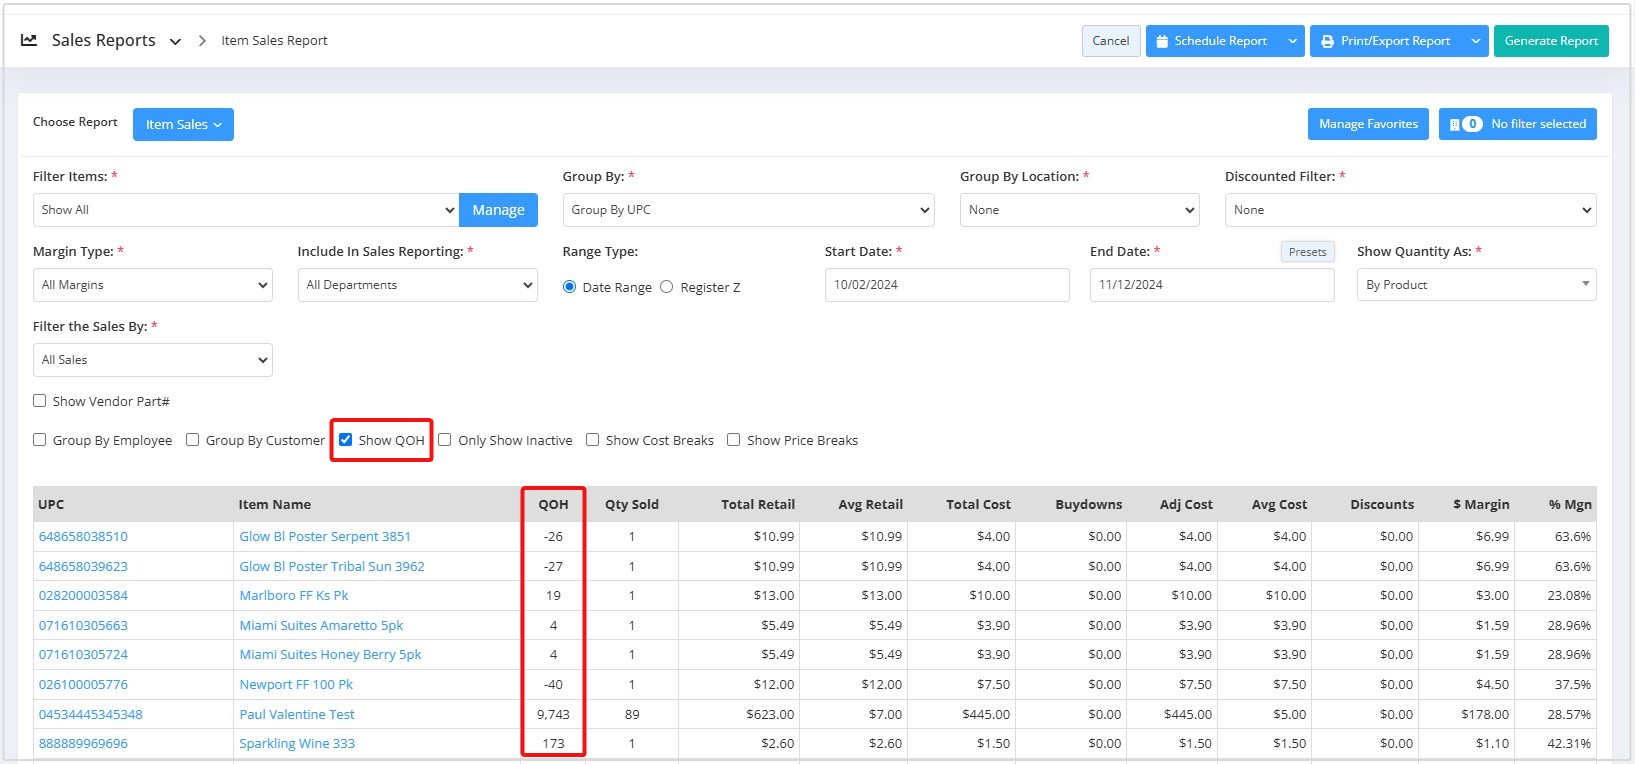1635x764 pixels.
Task: Open UPC link 04534445345348
Action: coord(91,715)
